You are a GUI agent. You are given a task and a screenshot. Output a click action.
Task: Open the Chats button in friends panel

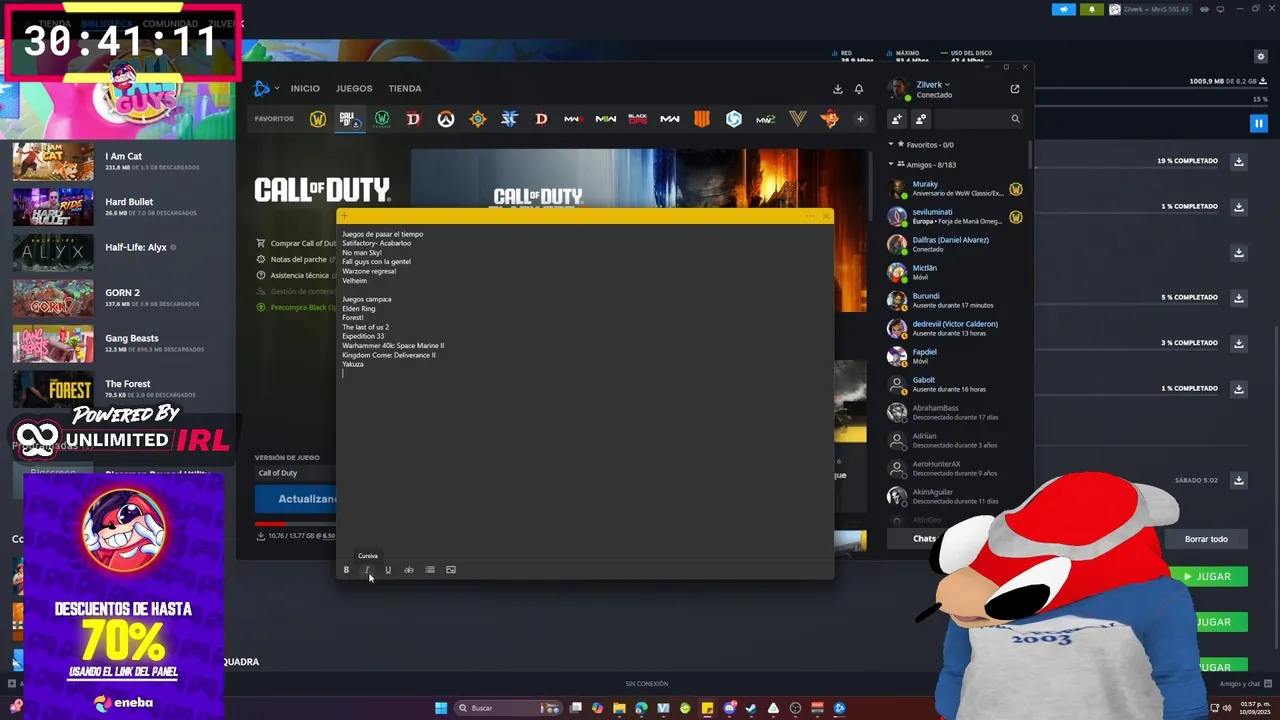point(924,539)
